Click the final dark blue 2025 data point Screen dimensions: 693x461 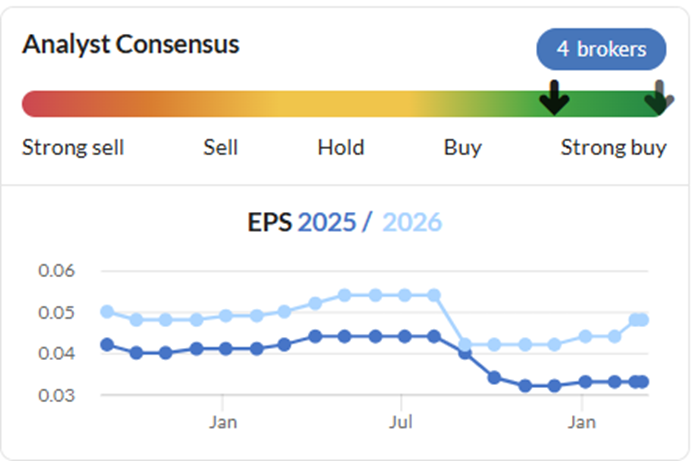(642, 382)
